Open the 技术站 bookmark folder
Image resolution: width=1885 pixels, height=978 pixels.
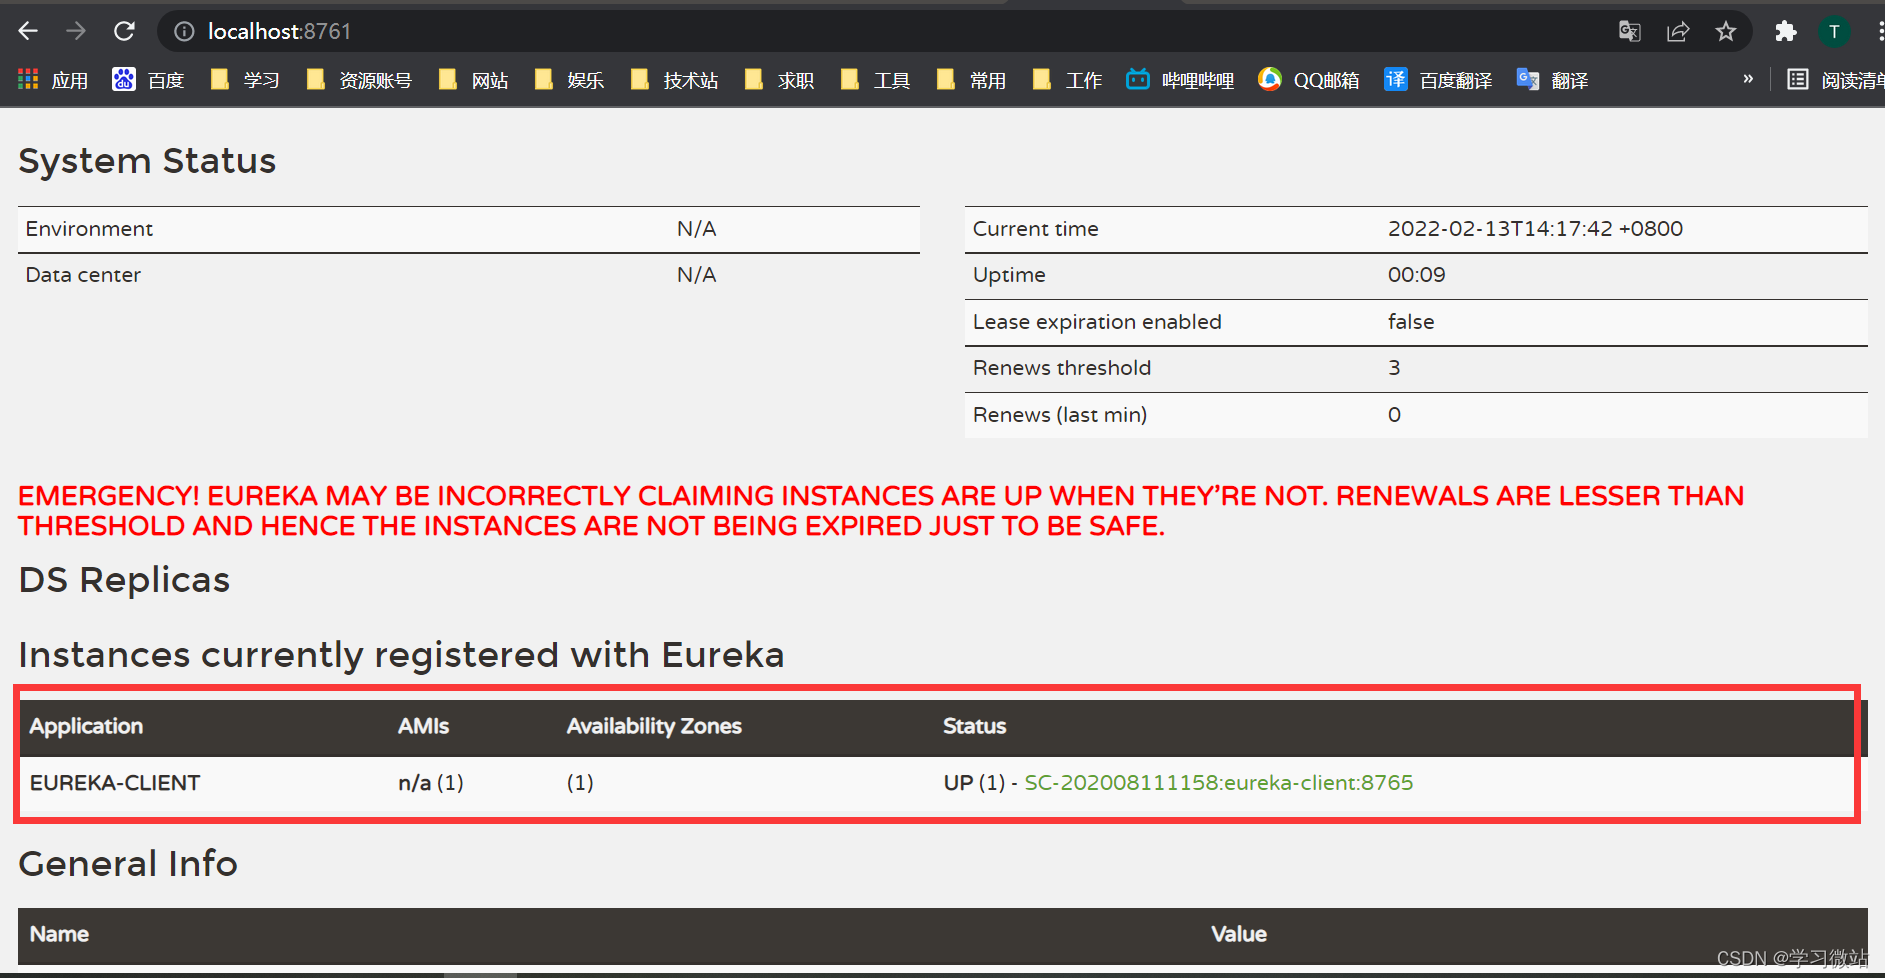click(x=675, y=80)
